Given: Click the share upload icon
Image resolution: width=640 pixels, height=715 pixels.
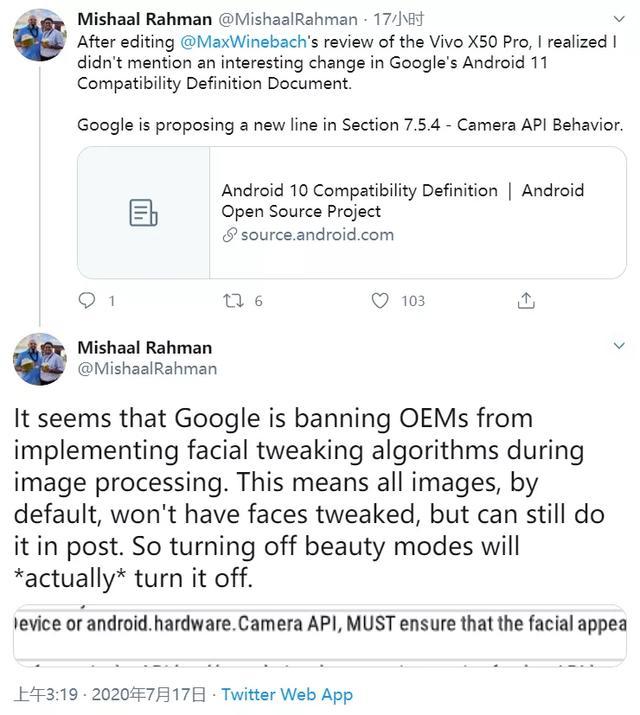Looking at the screenshot, I should (526, 300).
